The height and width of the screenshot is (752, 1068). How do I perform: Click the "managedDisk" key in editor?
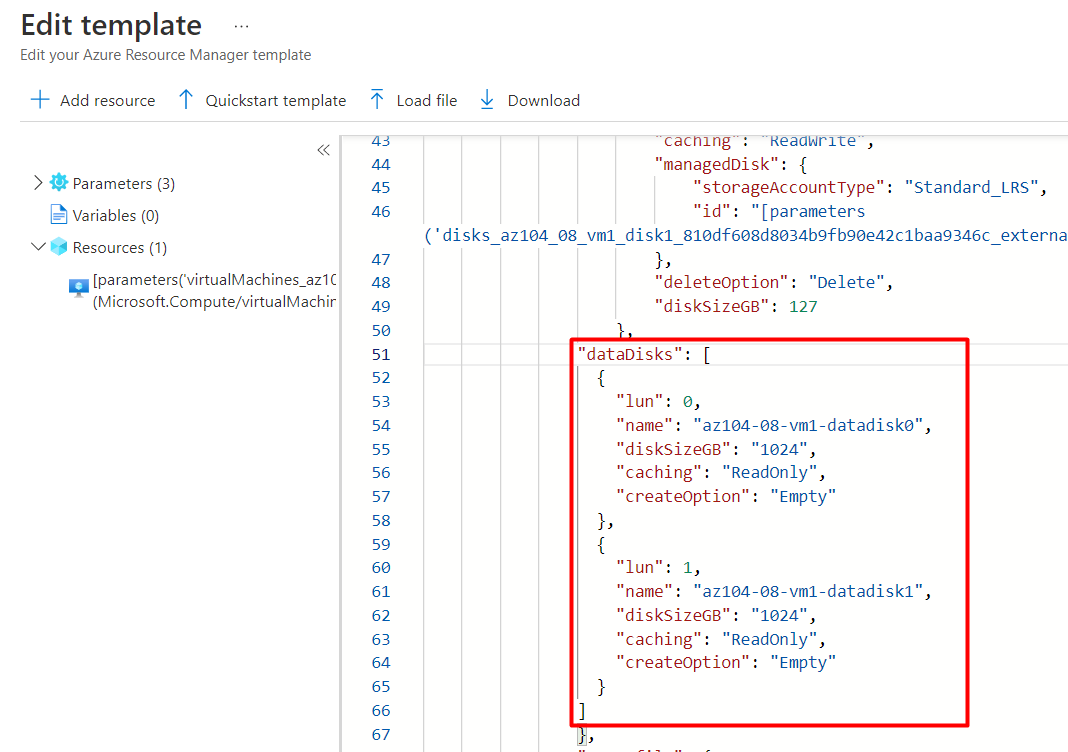click(717, 164)
